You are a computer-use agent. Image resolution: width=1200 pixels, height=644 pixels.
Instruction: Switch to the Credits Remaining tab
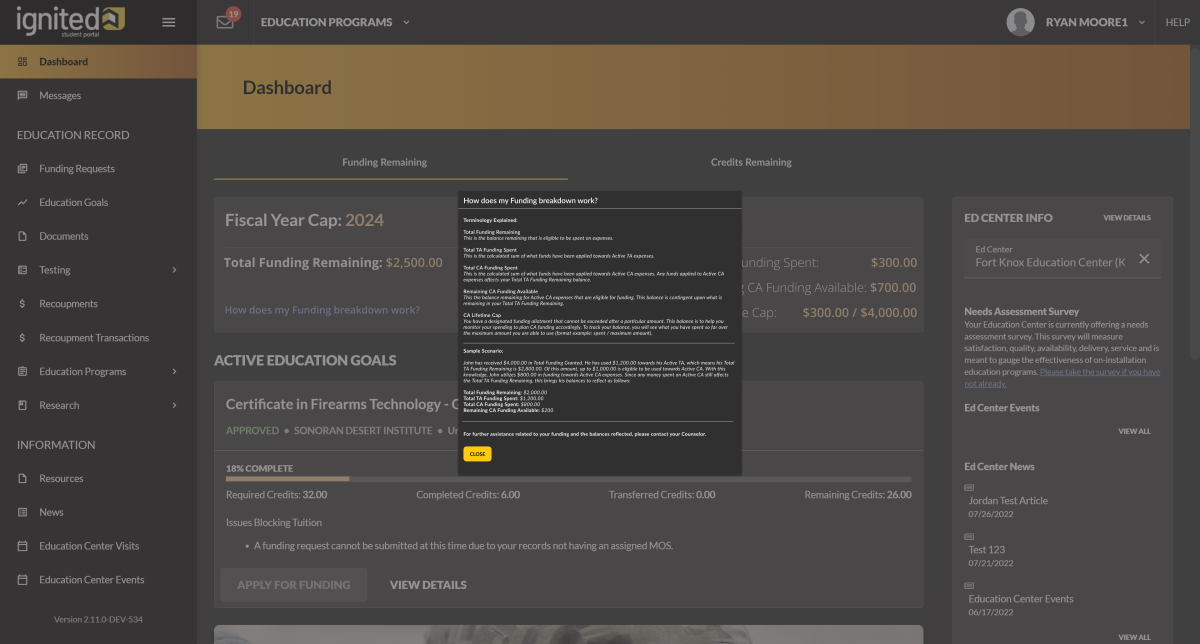(x=750, y=162)
